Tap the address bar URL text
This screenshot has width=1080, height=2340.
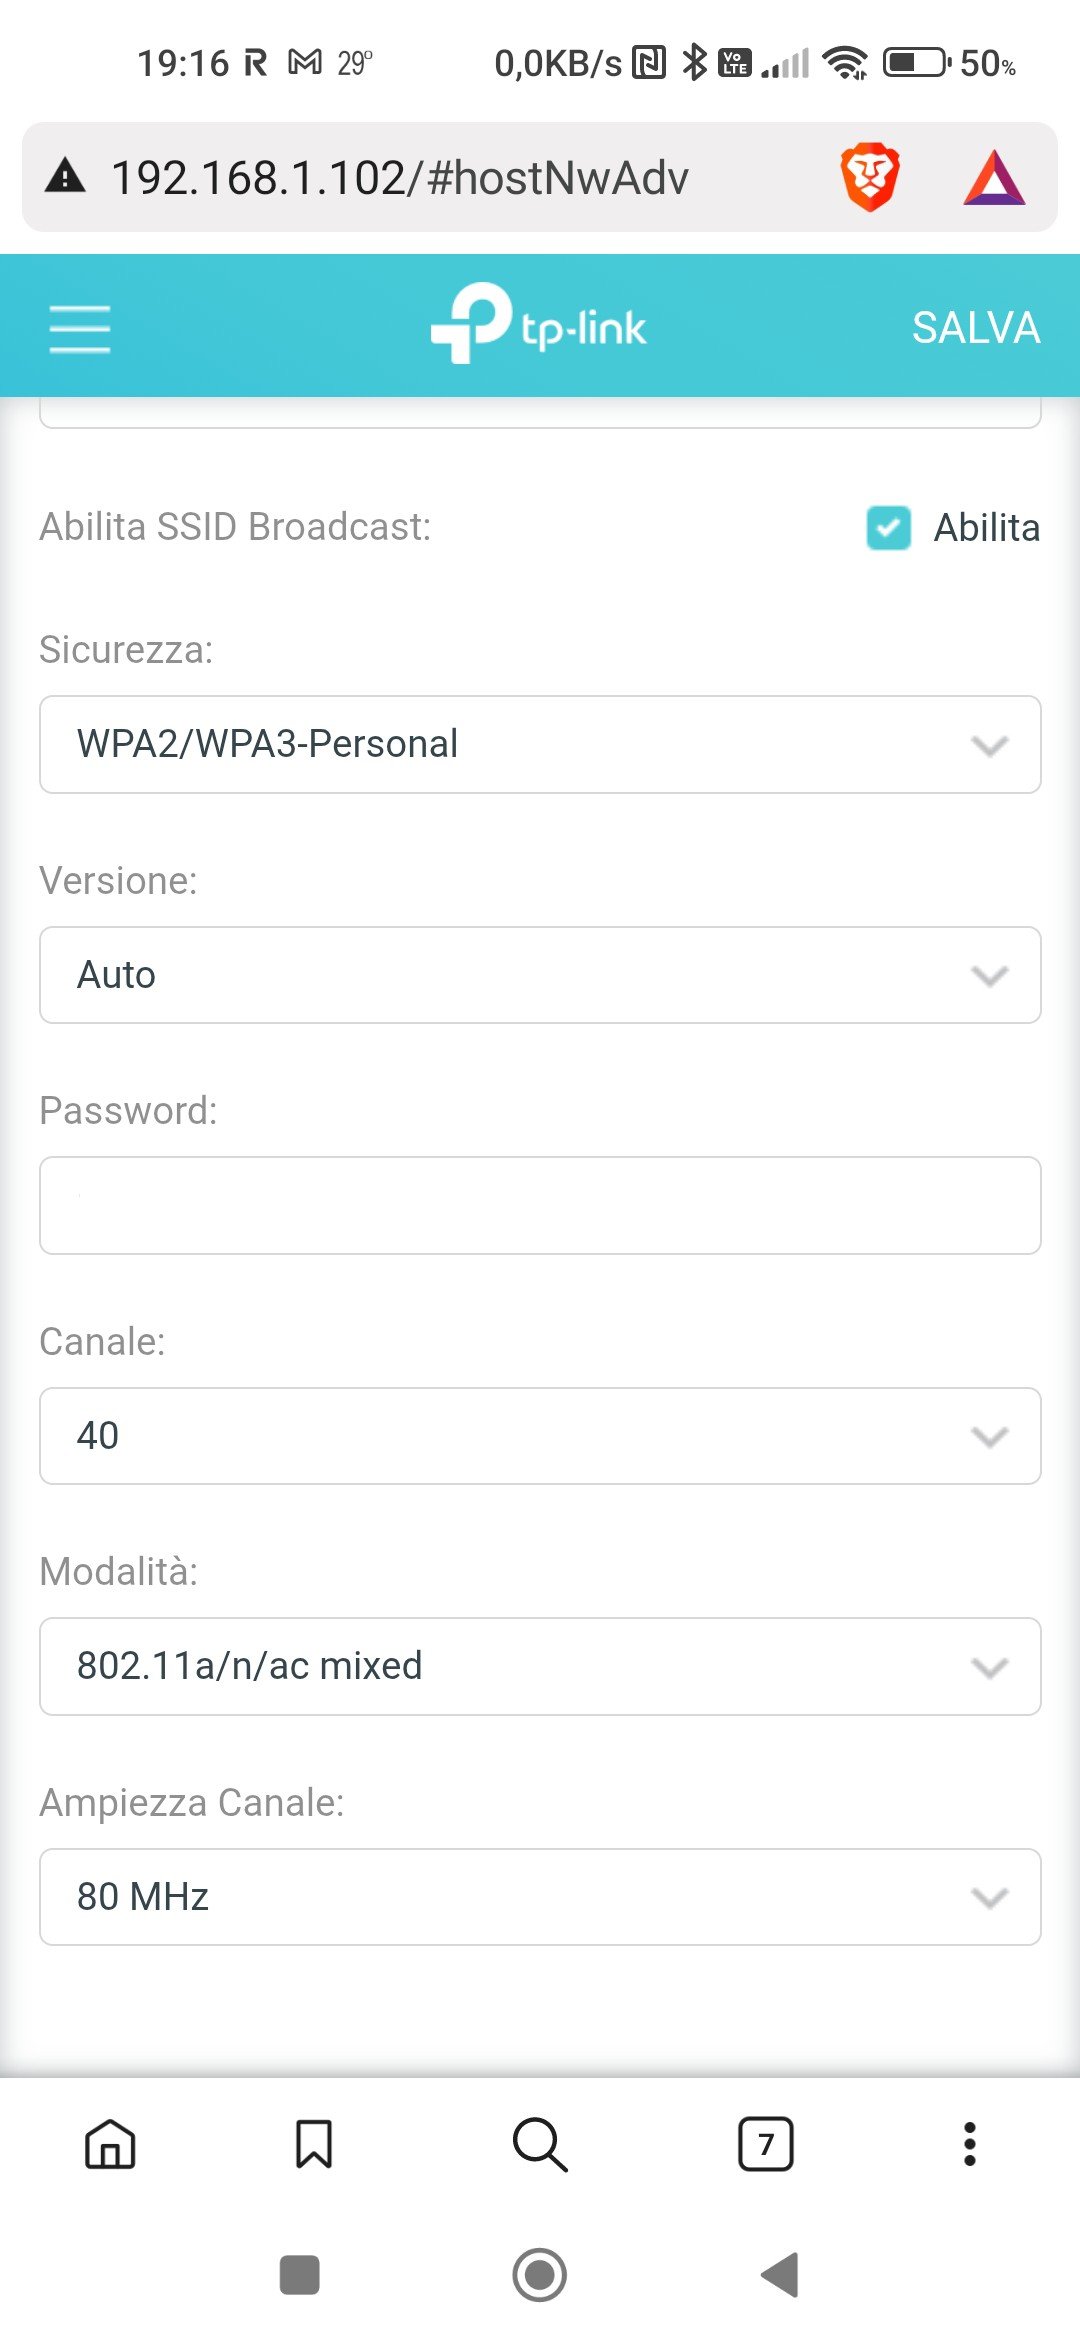click(400, 178)
